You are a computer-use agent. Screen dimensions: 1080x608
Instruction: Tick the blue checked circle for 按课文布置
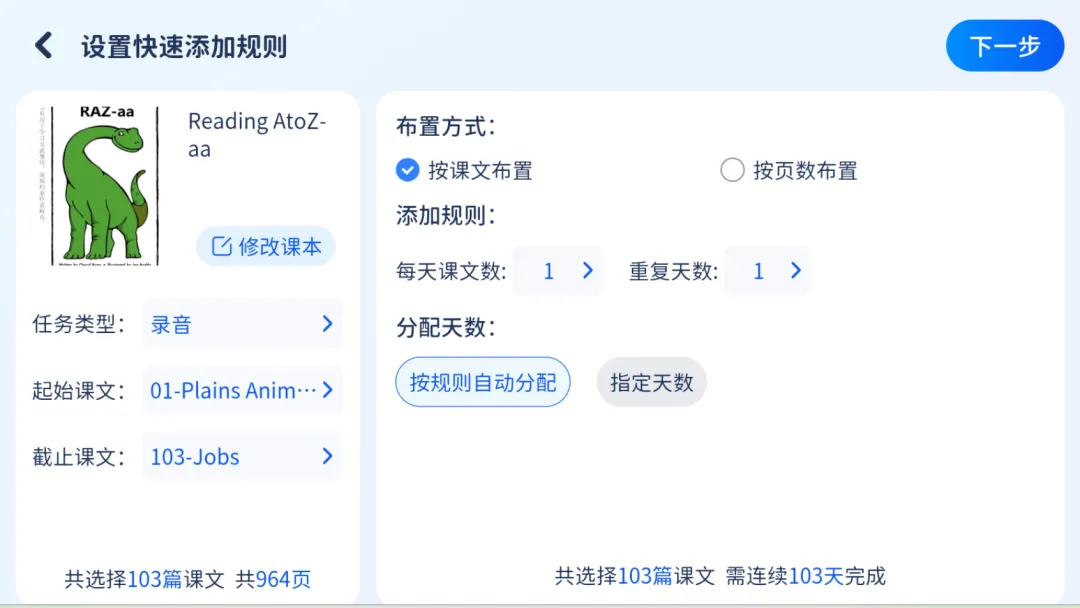(x=407, y=170)
